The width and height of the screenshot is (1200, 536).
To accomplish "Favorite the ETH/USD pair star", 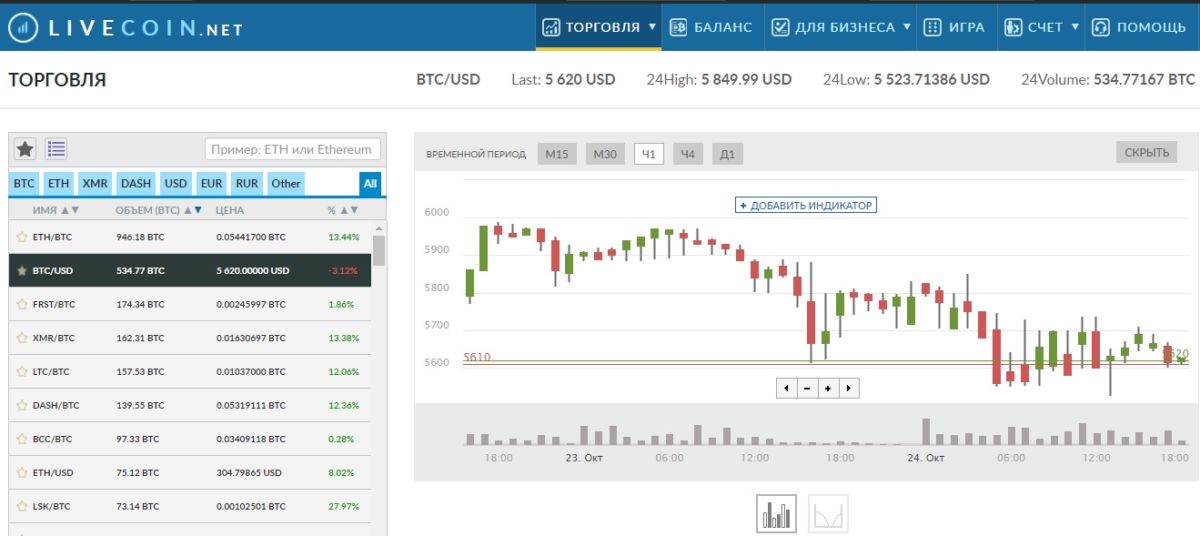I will tap(21, 472).
